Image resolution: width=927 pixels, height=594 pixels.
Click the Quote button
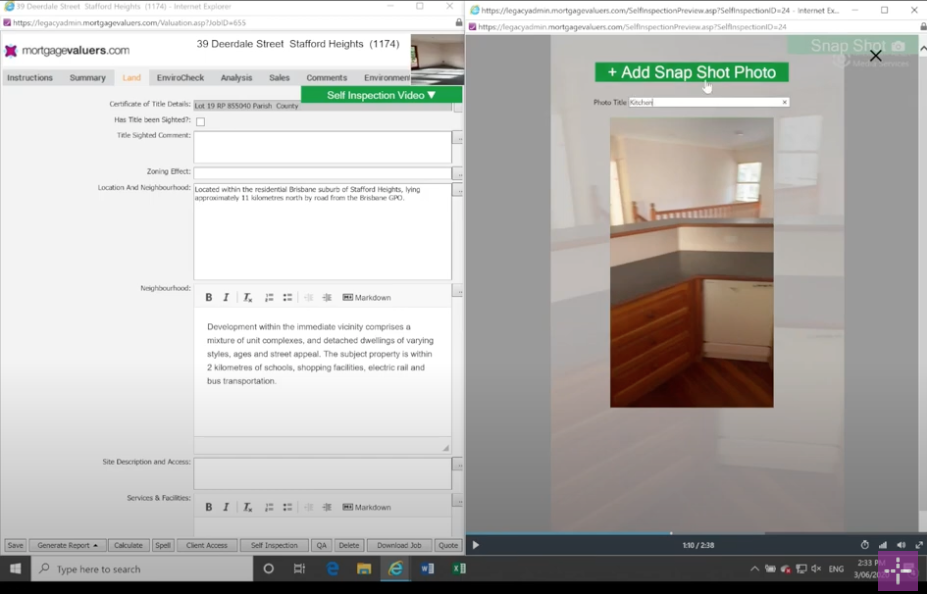point(448,545)
